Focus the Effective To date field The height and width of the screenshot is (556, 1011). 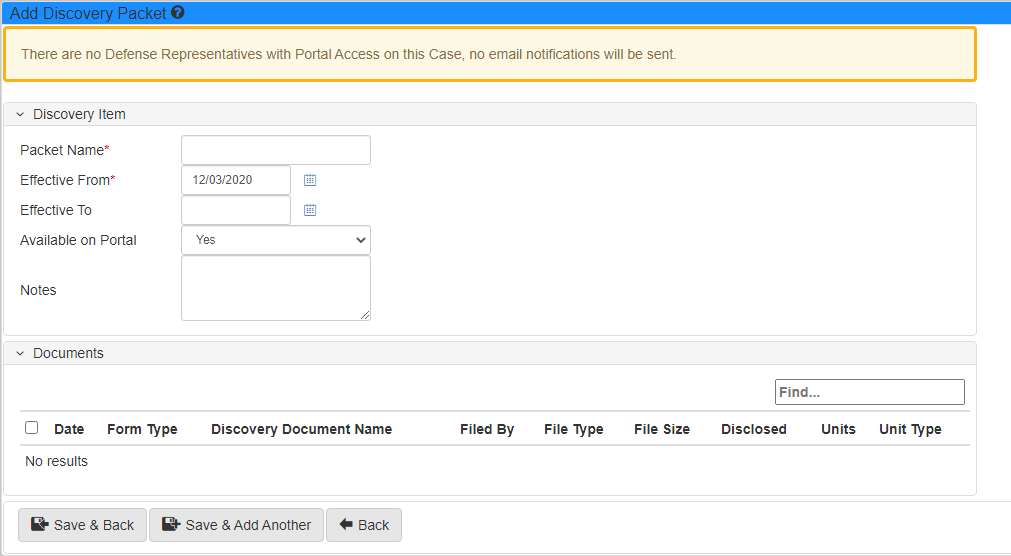(236, 210)
